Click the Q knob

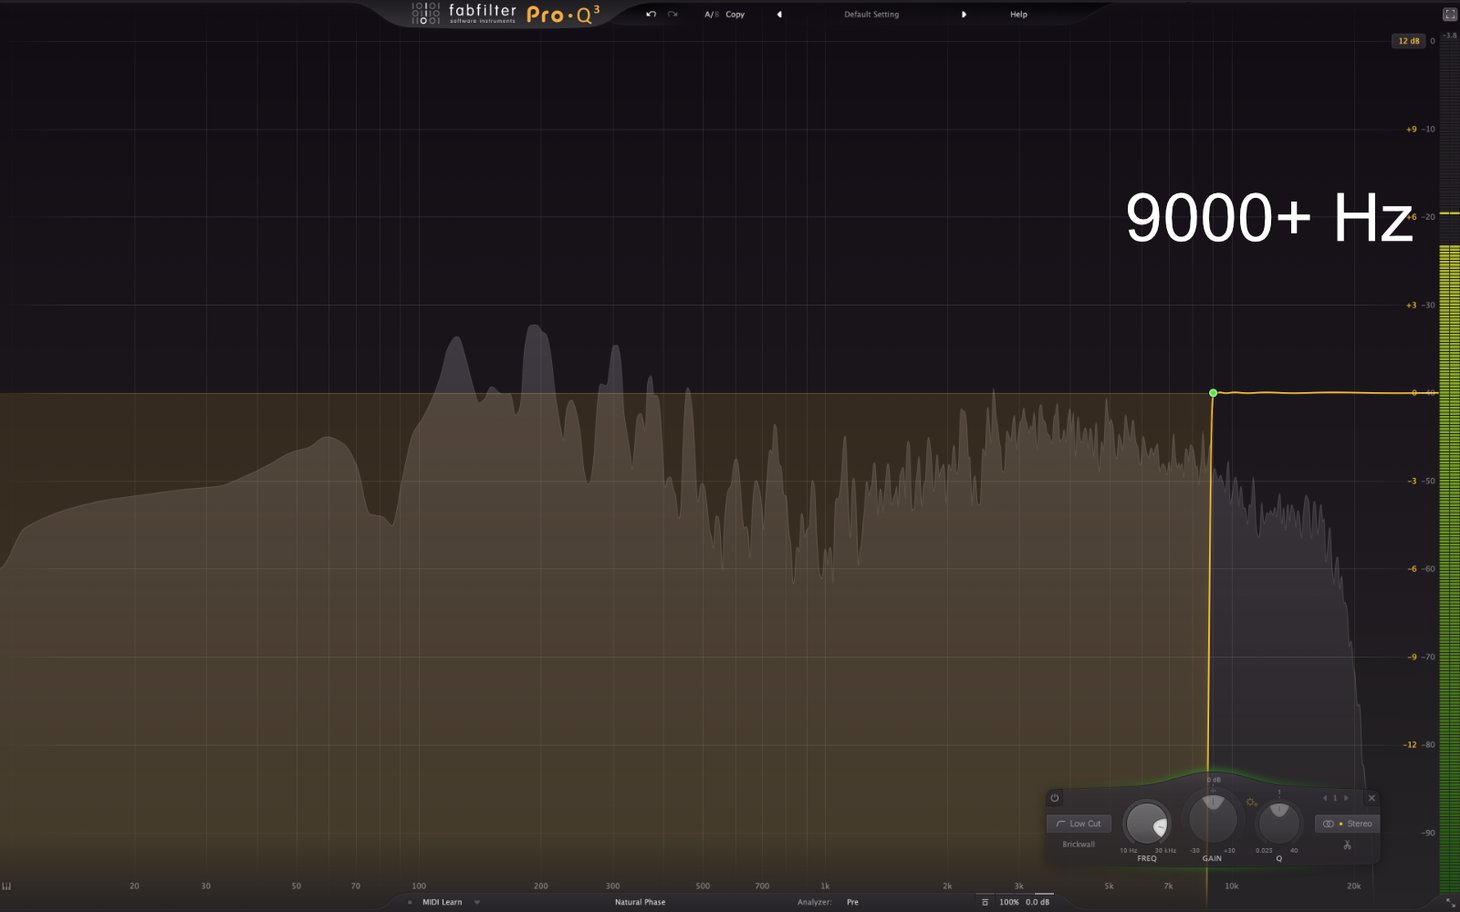[1278, 823]
